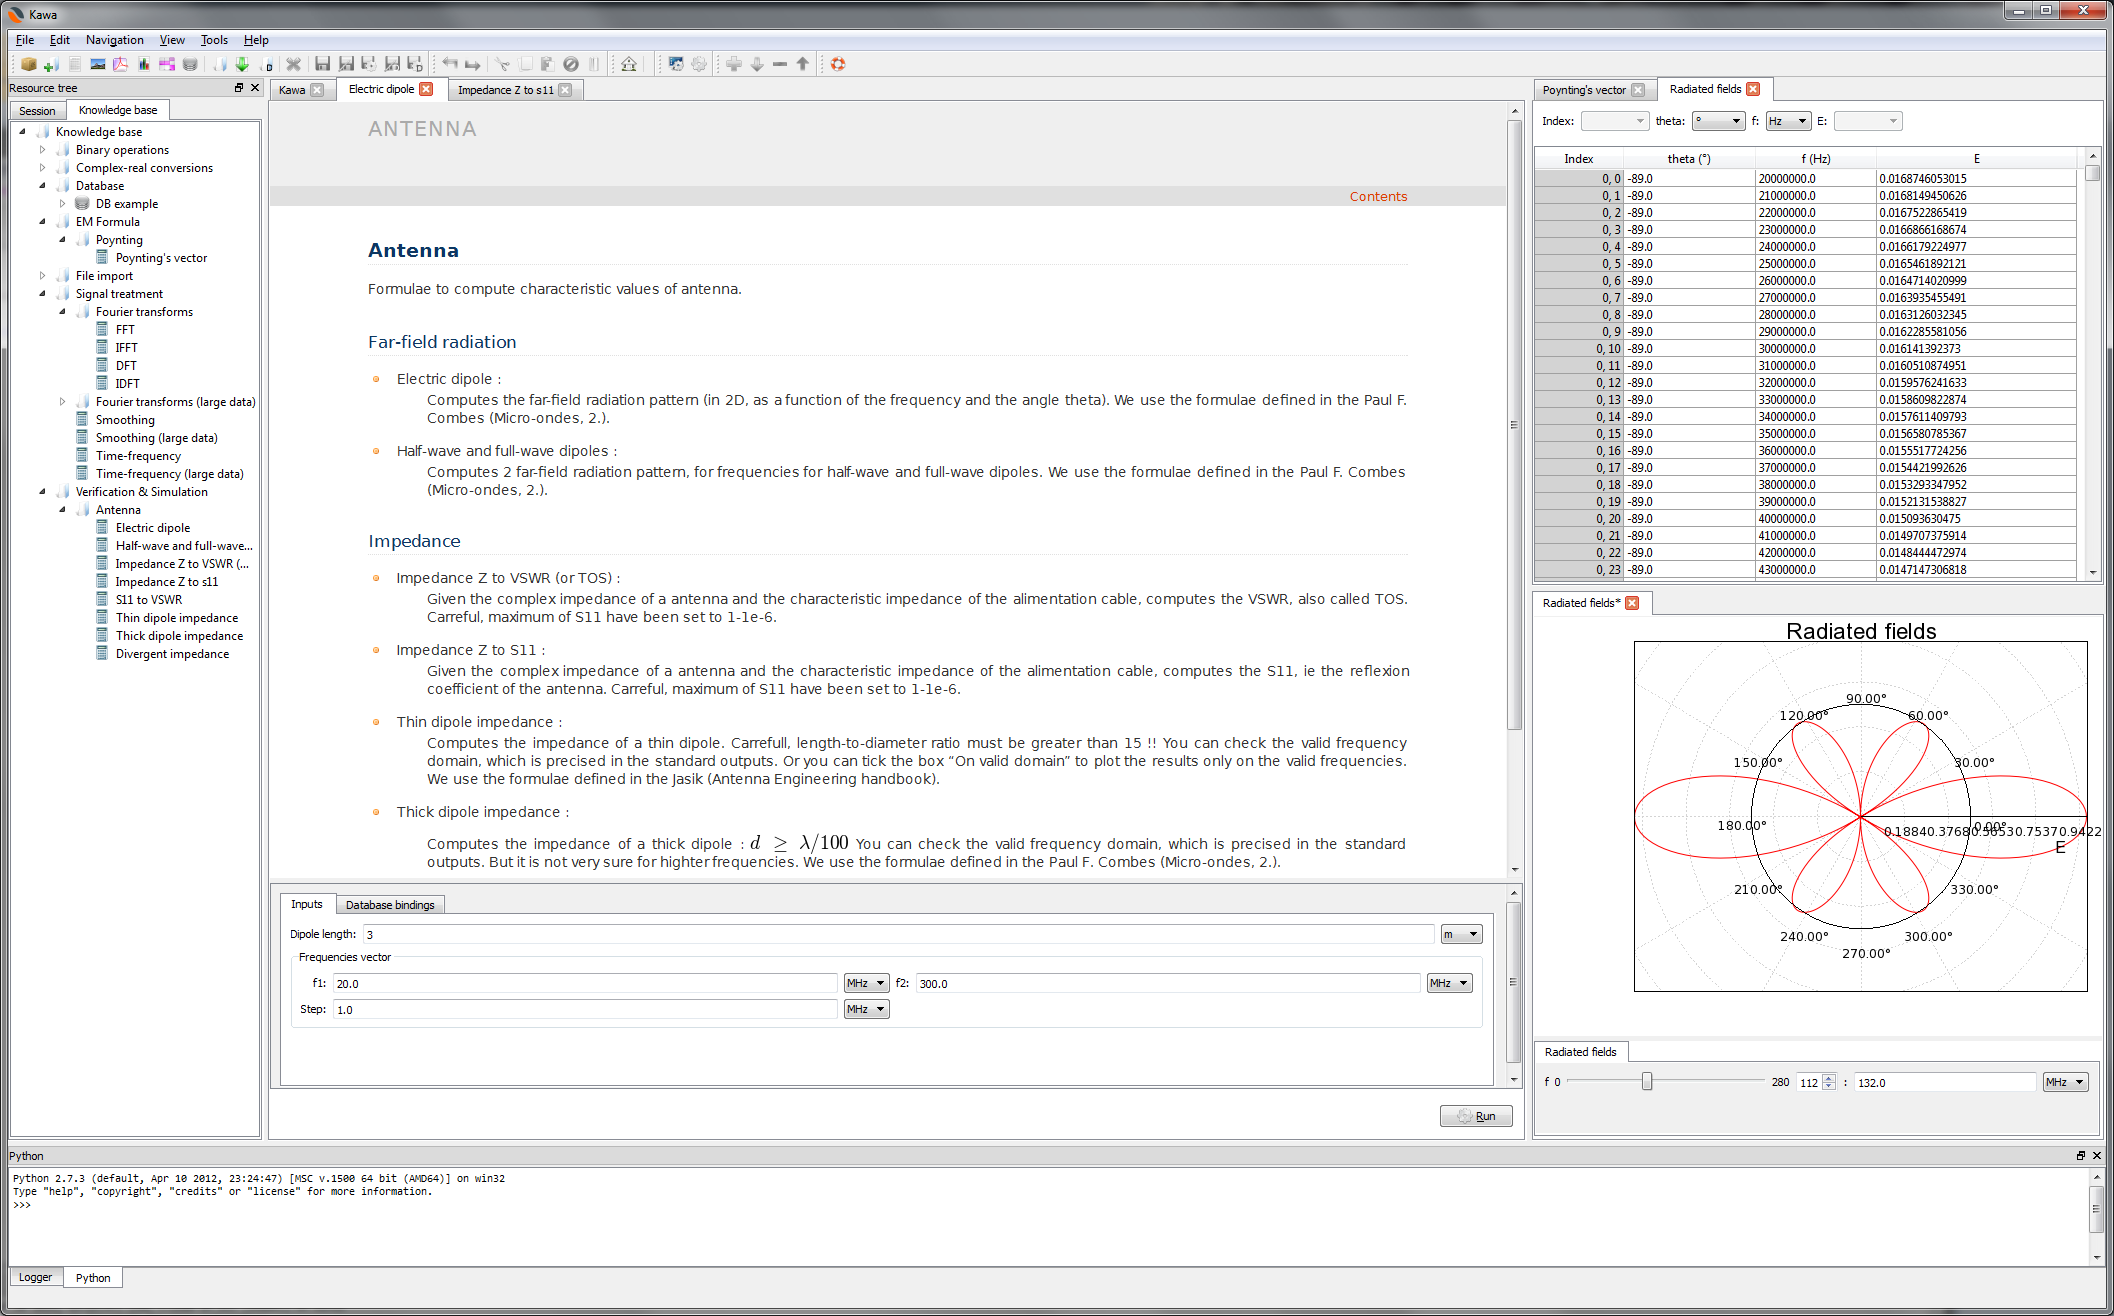Close the Radiated fields table tab

click(x=1753, y=89)
